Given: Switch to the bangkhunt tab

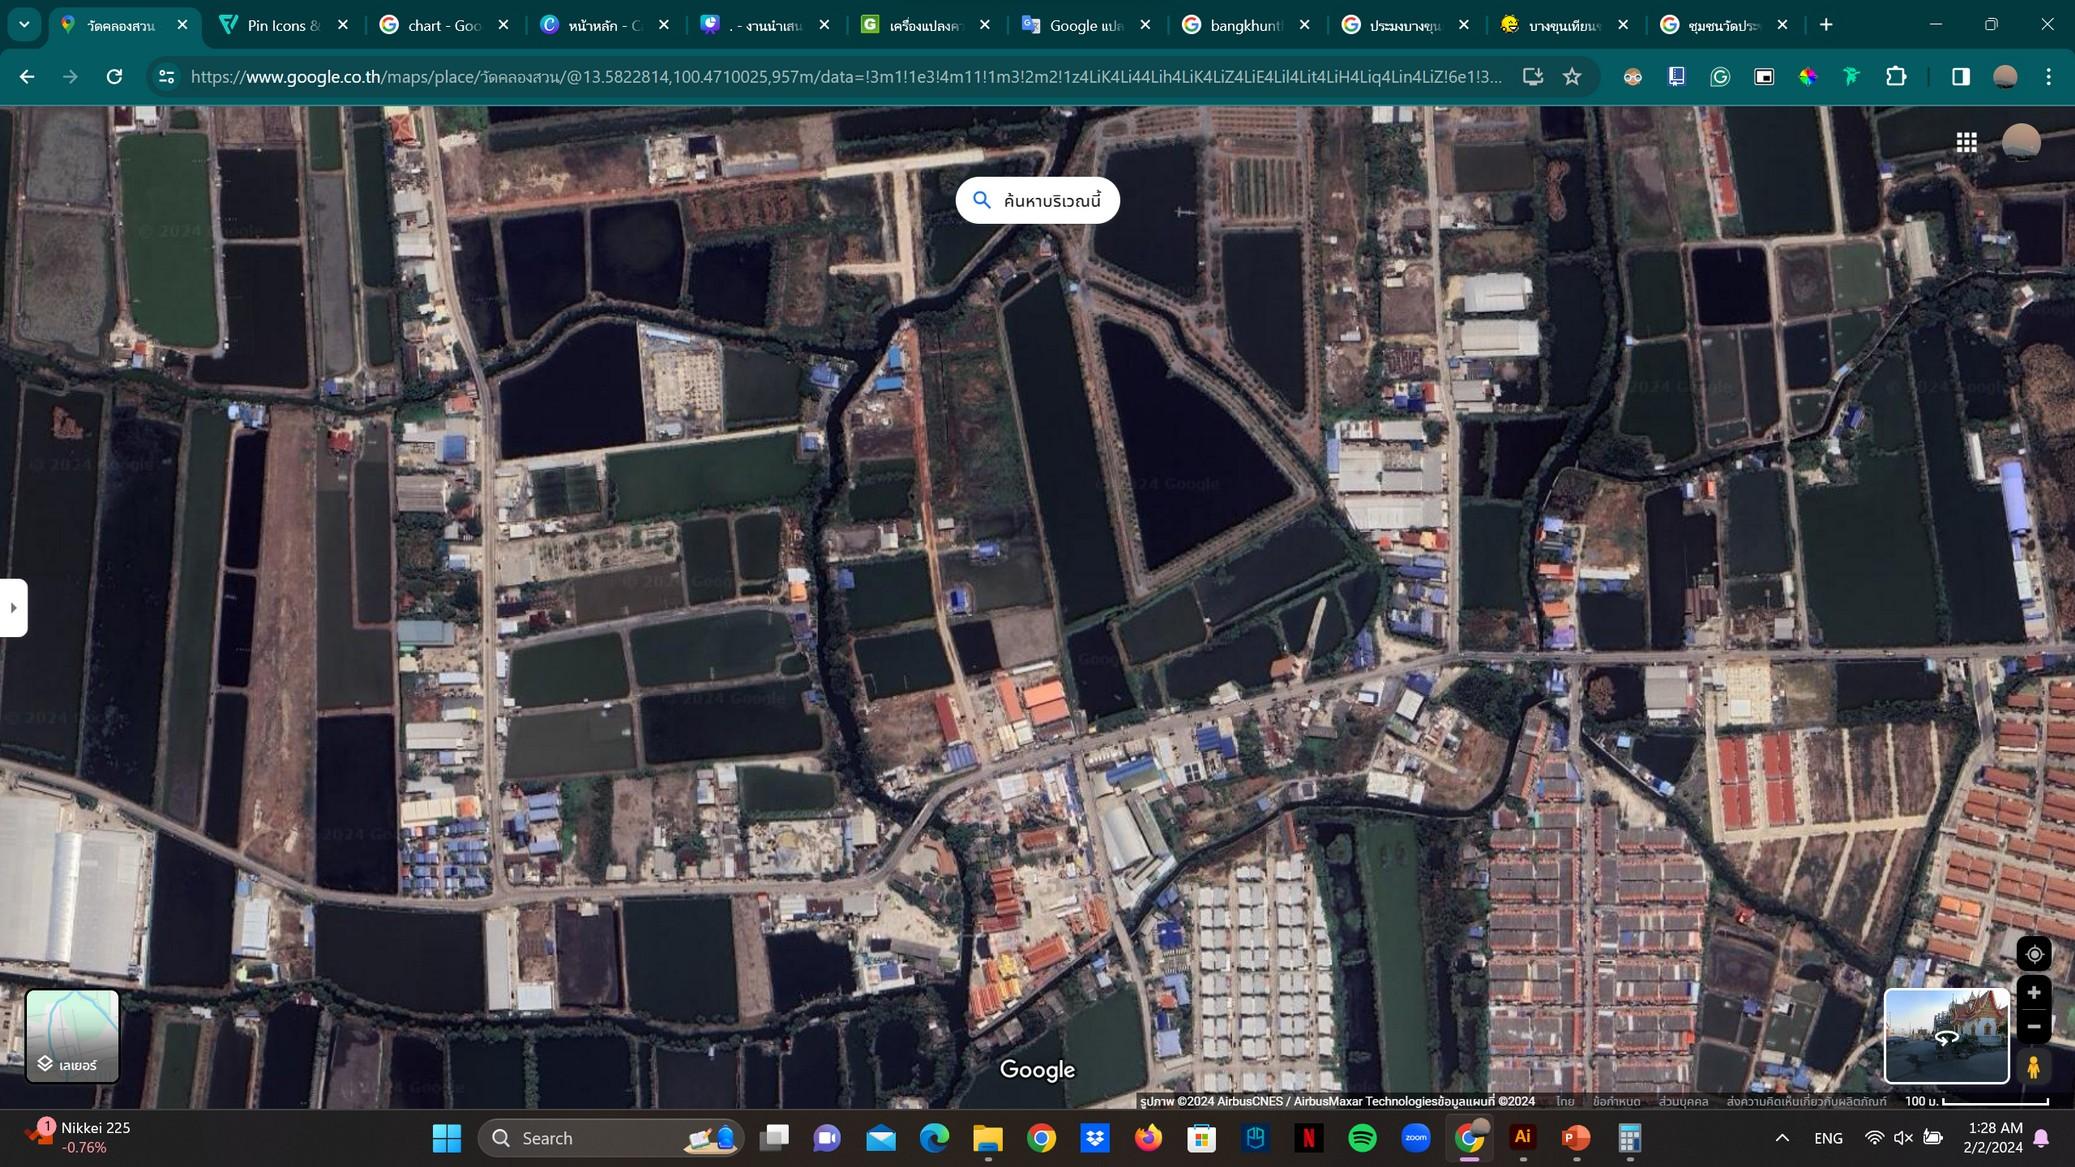Looking at the screenshot, I should tap(1245, 25).
